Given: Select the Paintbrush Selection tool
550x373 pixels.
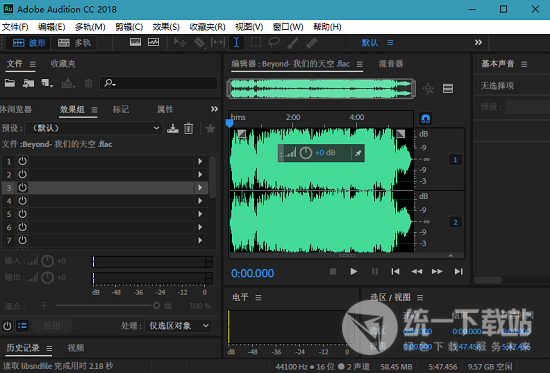Looking at the screenshot, I should (x=293, y=43).
